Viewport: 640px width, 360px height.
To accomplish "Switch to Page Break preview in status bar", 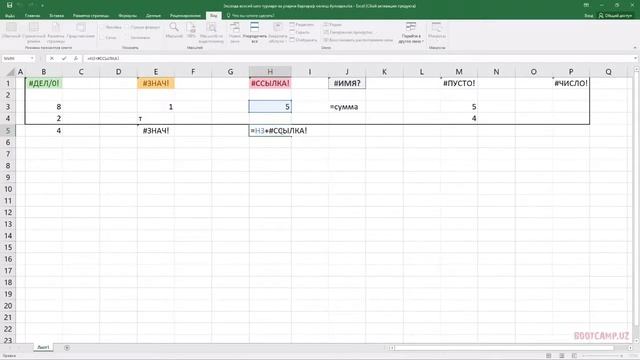I will [574, 356].
